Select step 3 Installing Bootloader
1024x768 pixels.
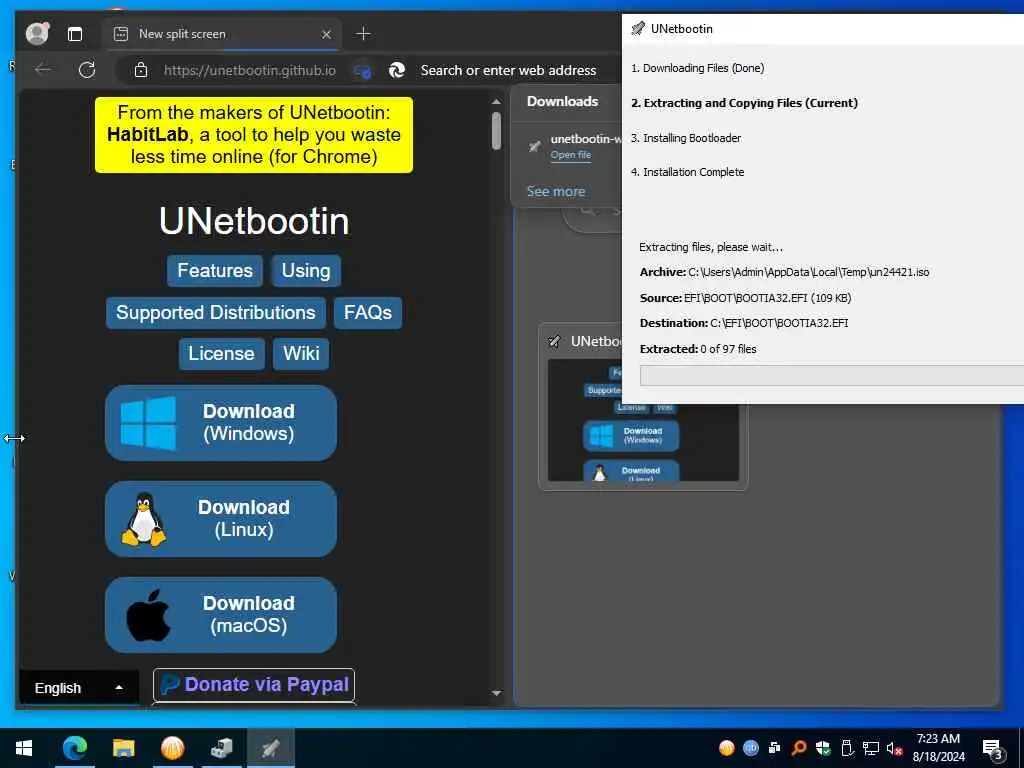[686, 138]
